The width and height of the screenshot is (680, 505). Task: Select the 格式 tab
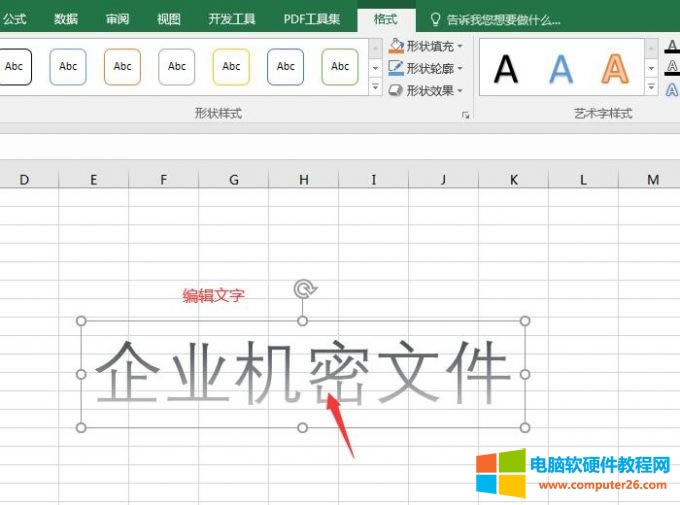tap(386, 19)
